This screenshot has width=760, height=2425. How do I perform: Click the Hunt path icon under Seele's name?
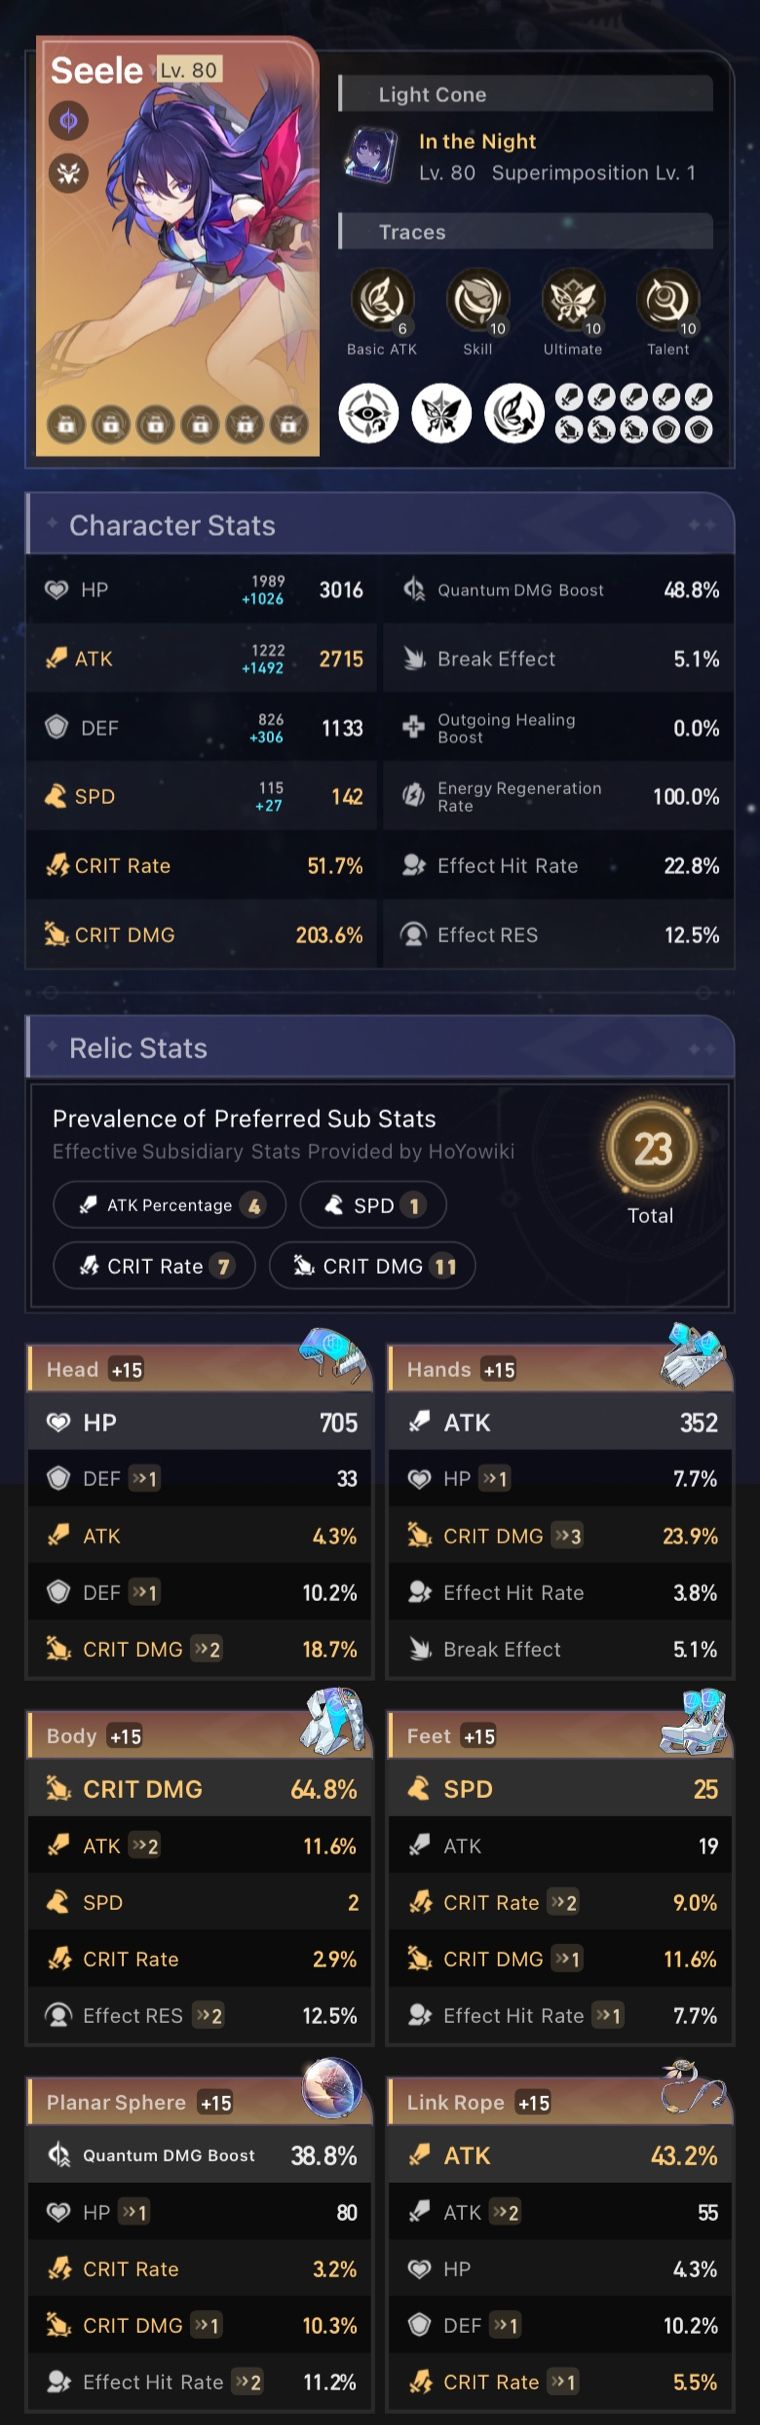69,174
